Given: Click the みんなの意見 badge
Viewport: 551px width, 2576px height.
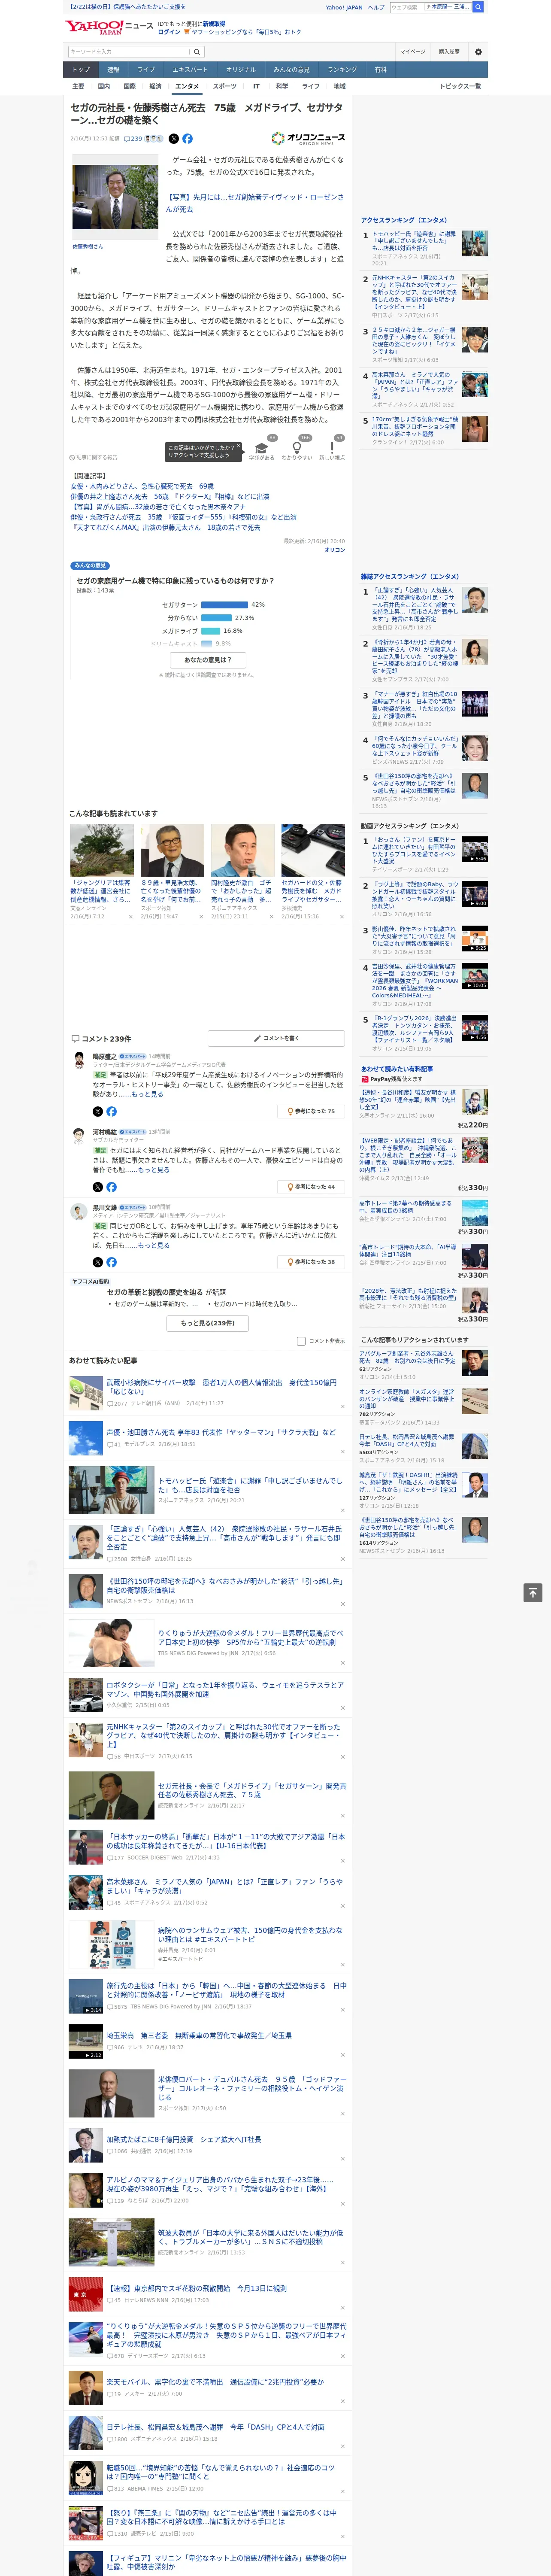Looking at the screenshot, I should pos(91,566).
